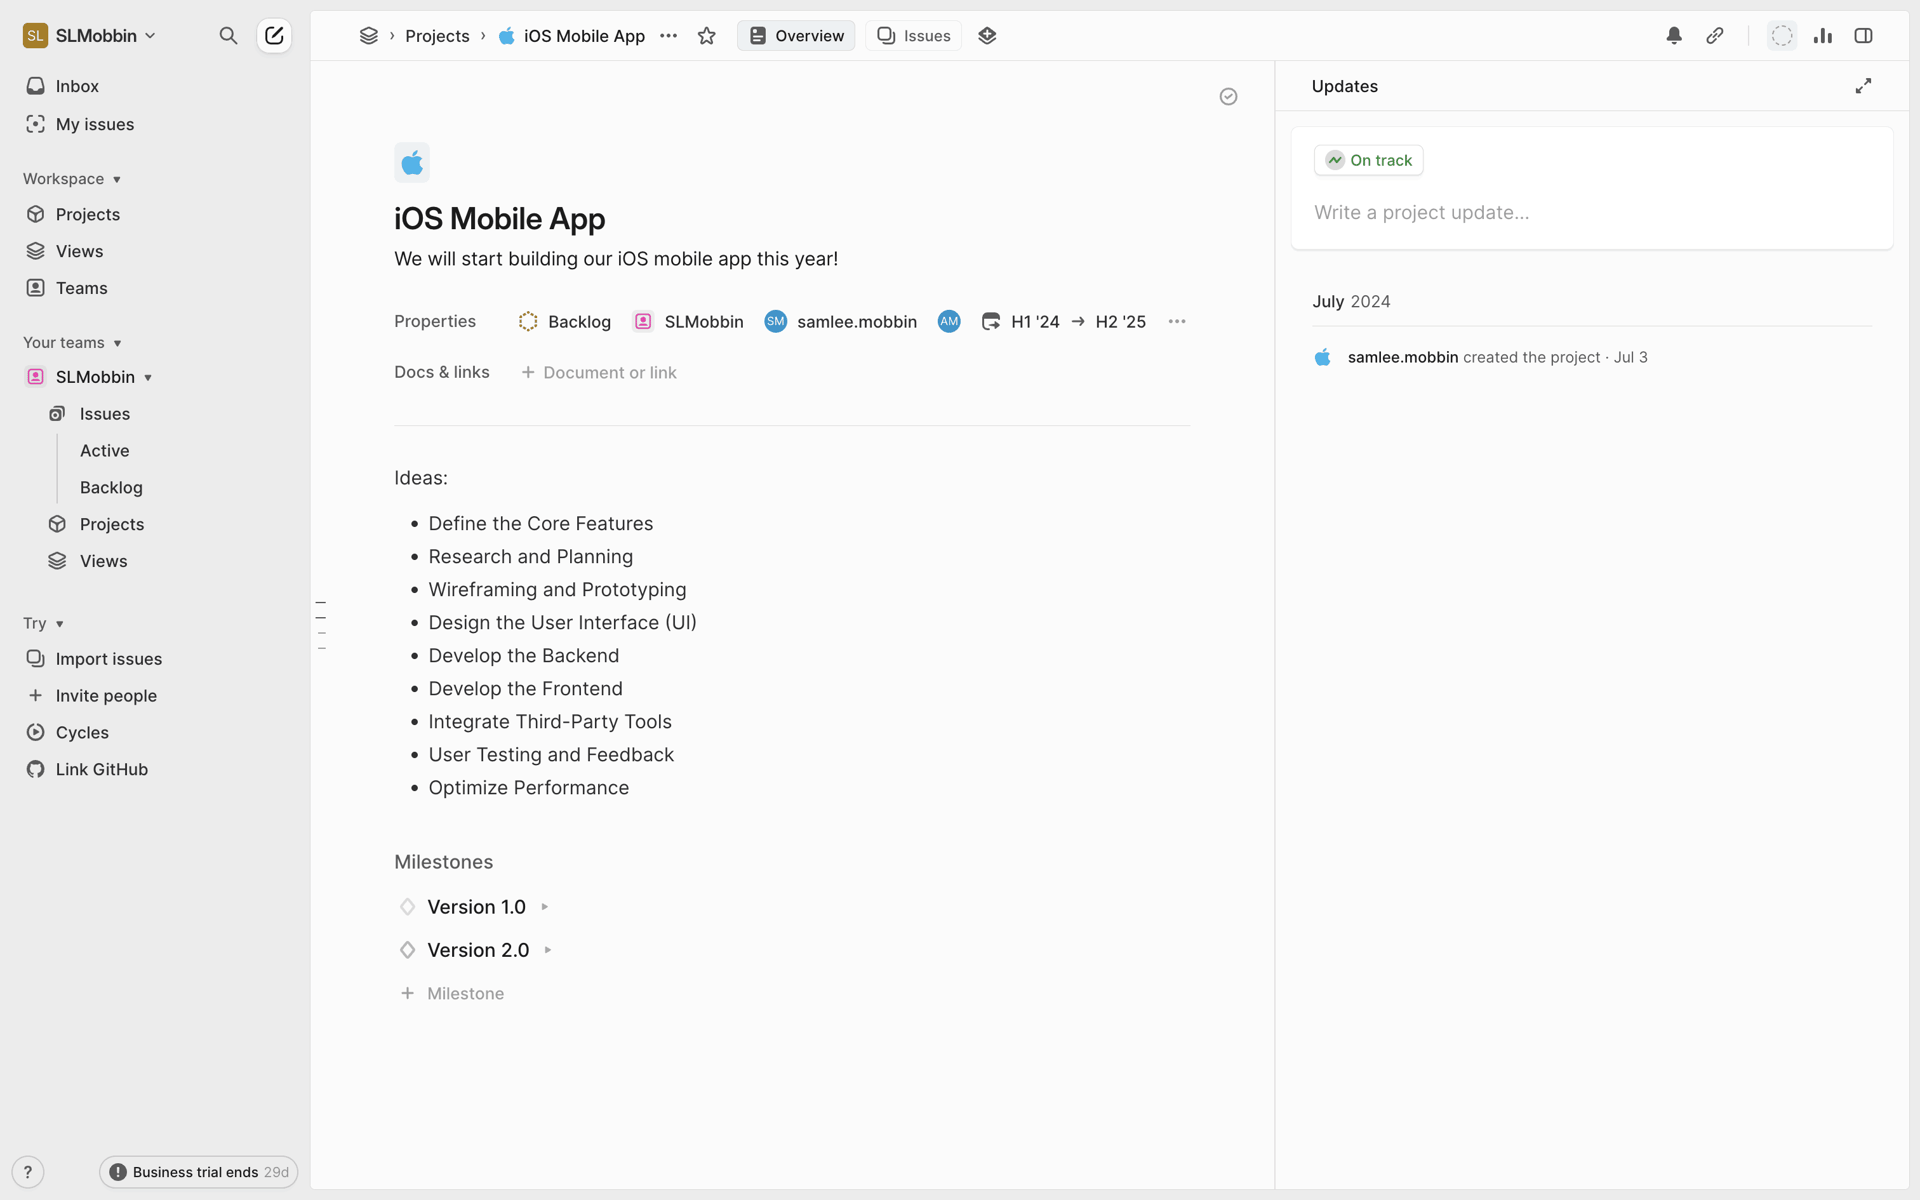
Task: Add a Document or link
Action: pyautogui.click(x=599, y=373)
